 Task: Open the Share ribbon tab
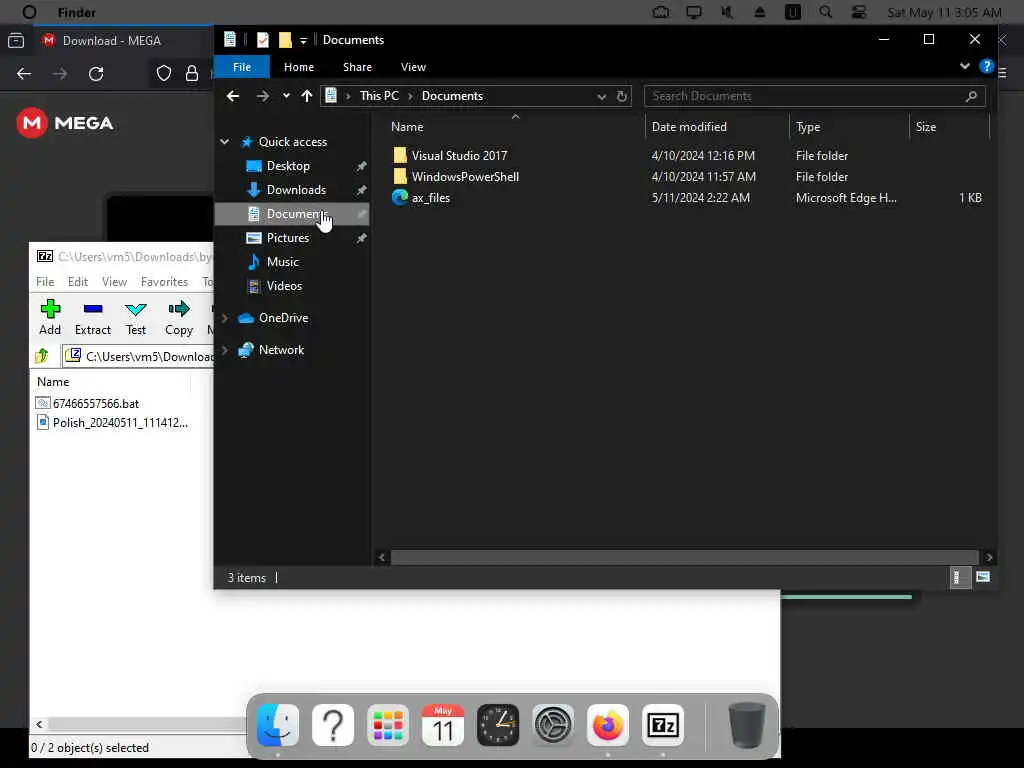click(x=357, y=67)
